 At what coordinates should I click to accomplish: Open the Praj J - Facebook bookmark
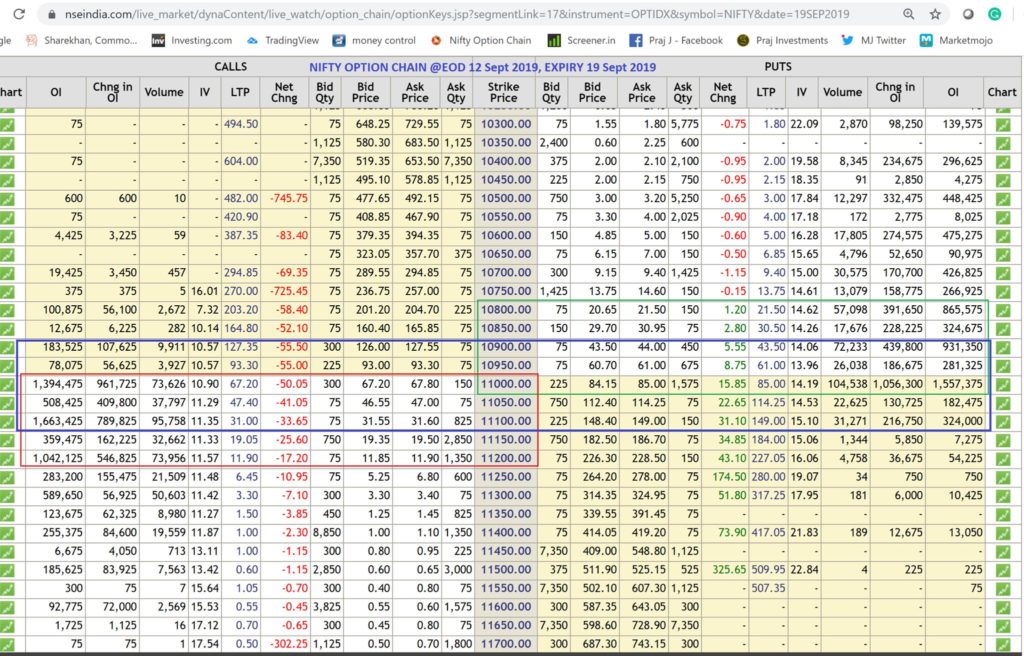coord(676,41)
